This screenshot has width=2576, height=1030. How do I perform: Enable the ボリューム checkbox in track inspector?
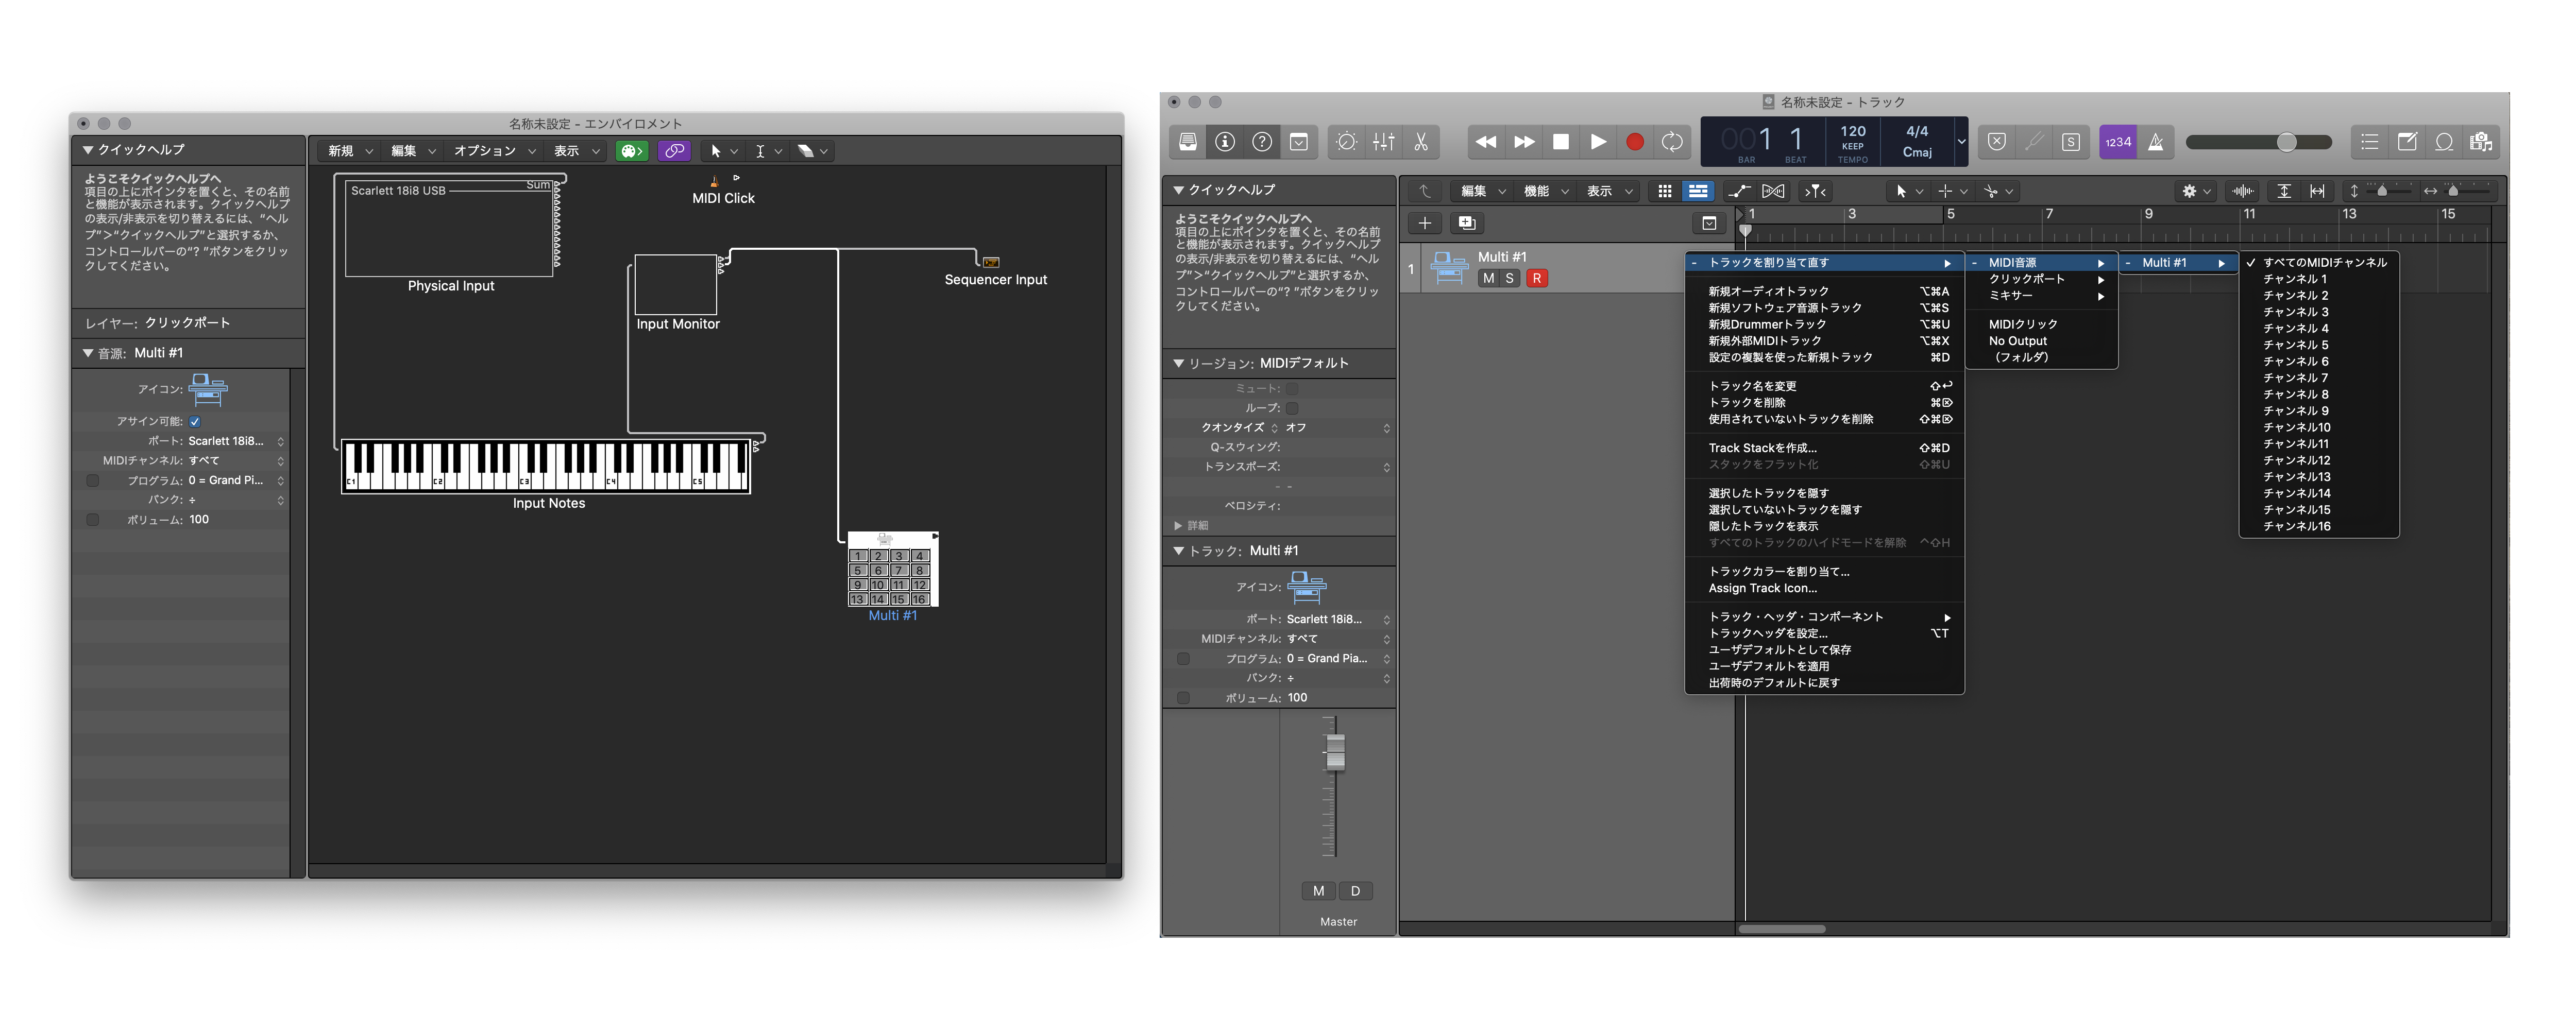pos(1183,698)
